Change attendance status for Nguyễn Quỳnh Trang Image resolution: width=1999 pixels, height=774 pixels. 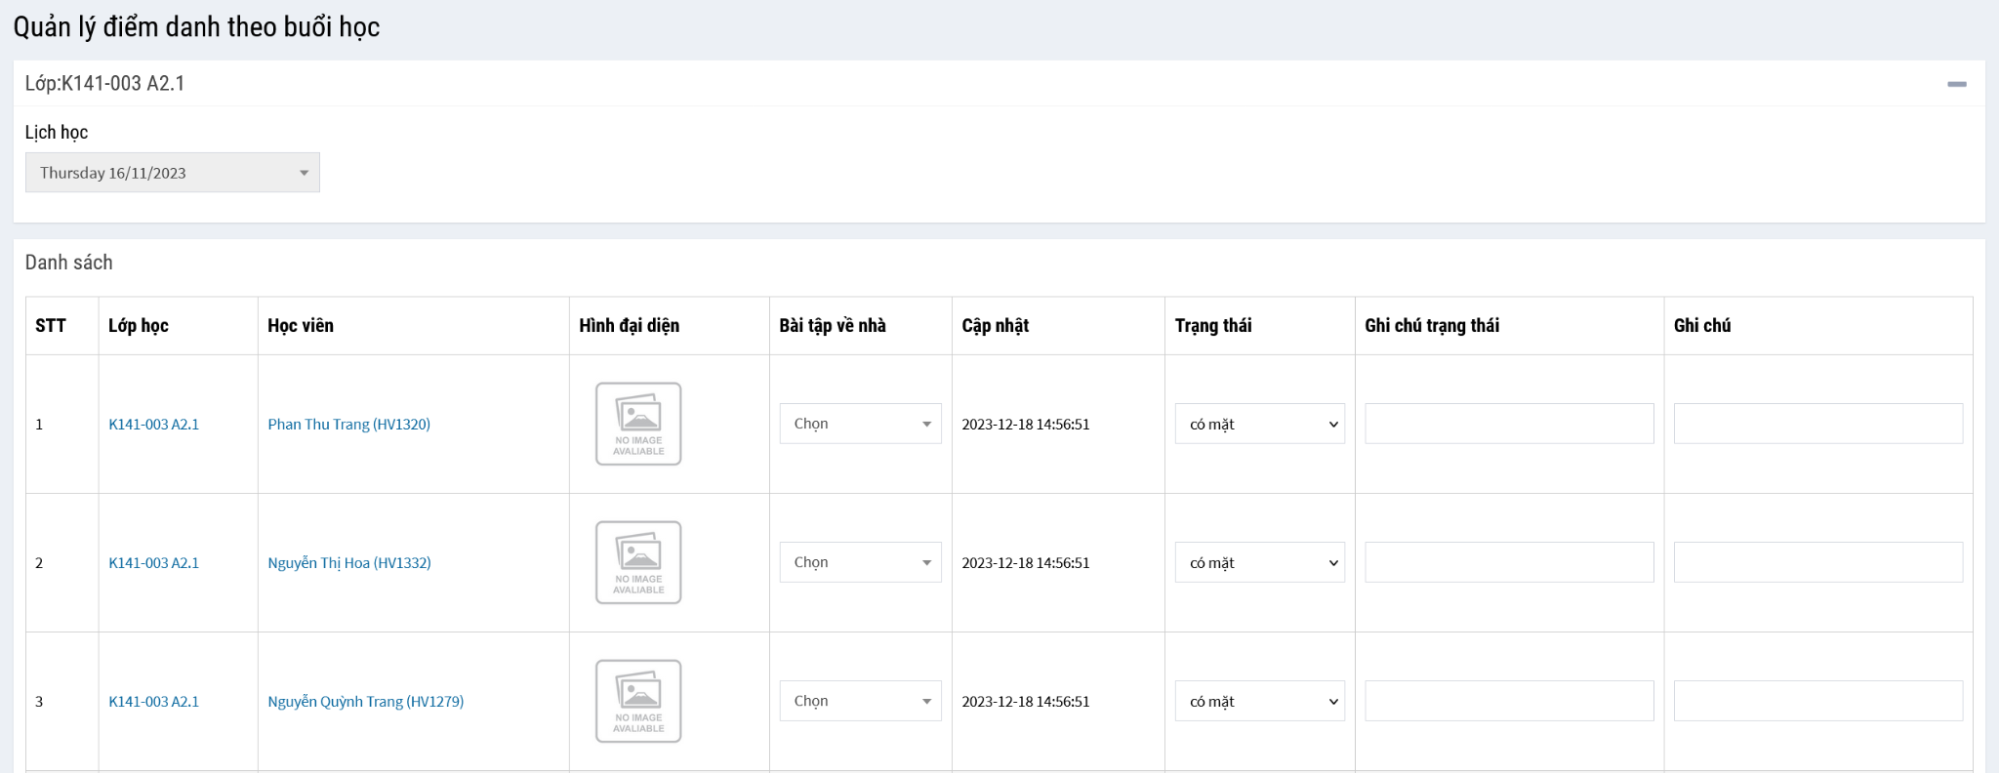click(1259, 701)
